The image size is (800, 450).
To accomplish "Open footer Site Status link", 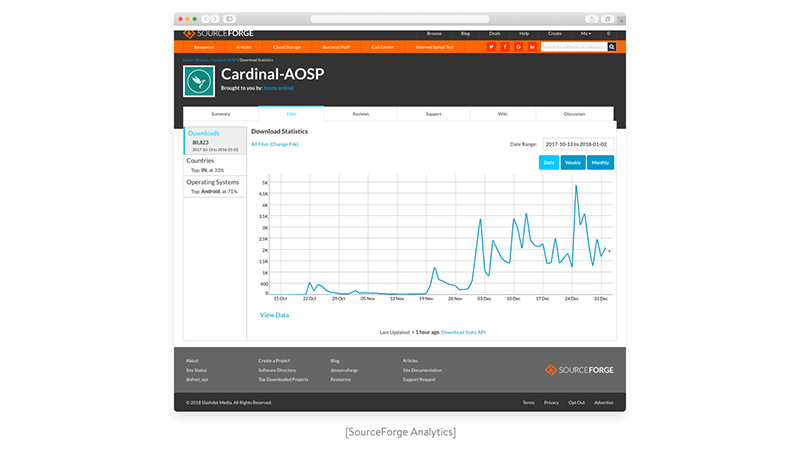I will (x=196, y=370).
